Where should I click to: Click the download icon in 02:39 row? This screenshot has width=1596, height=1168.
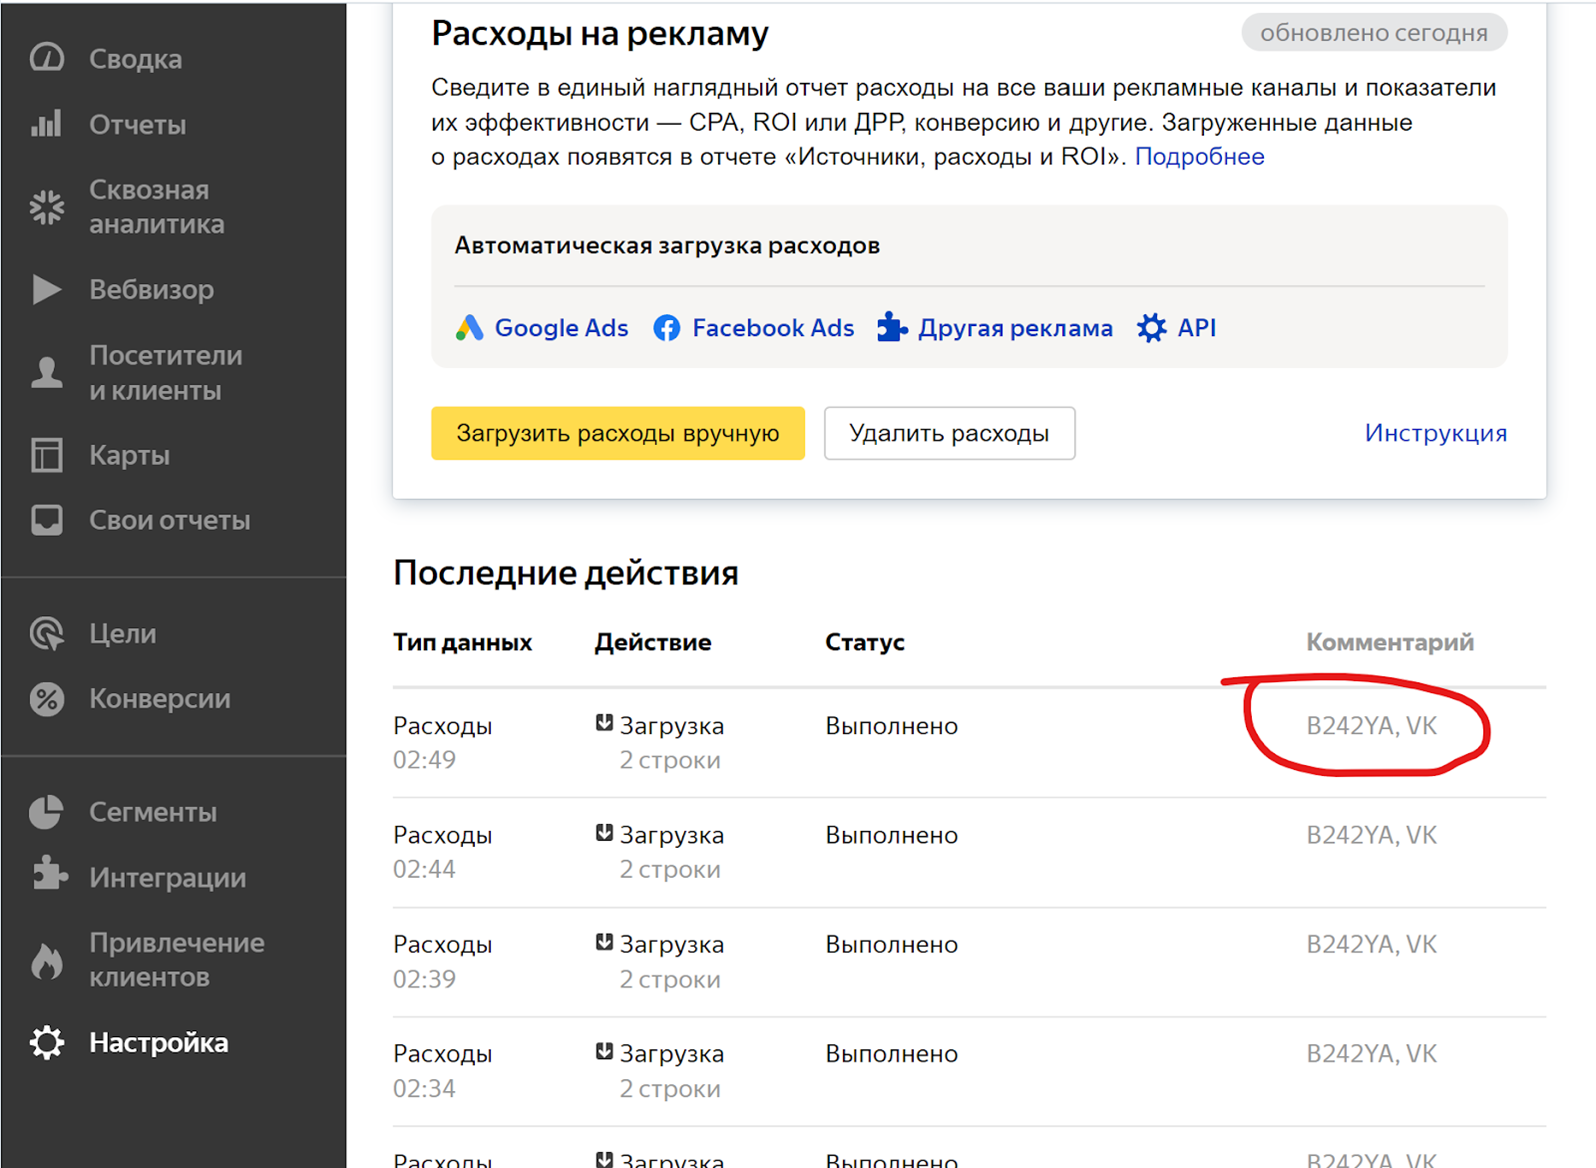pyautogui.click(x=604, y=942)
